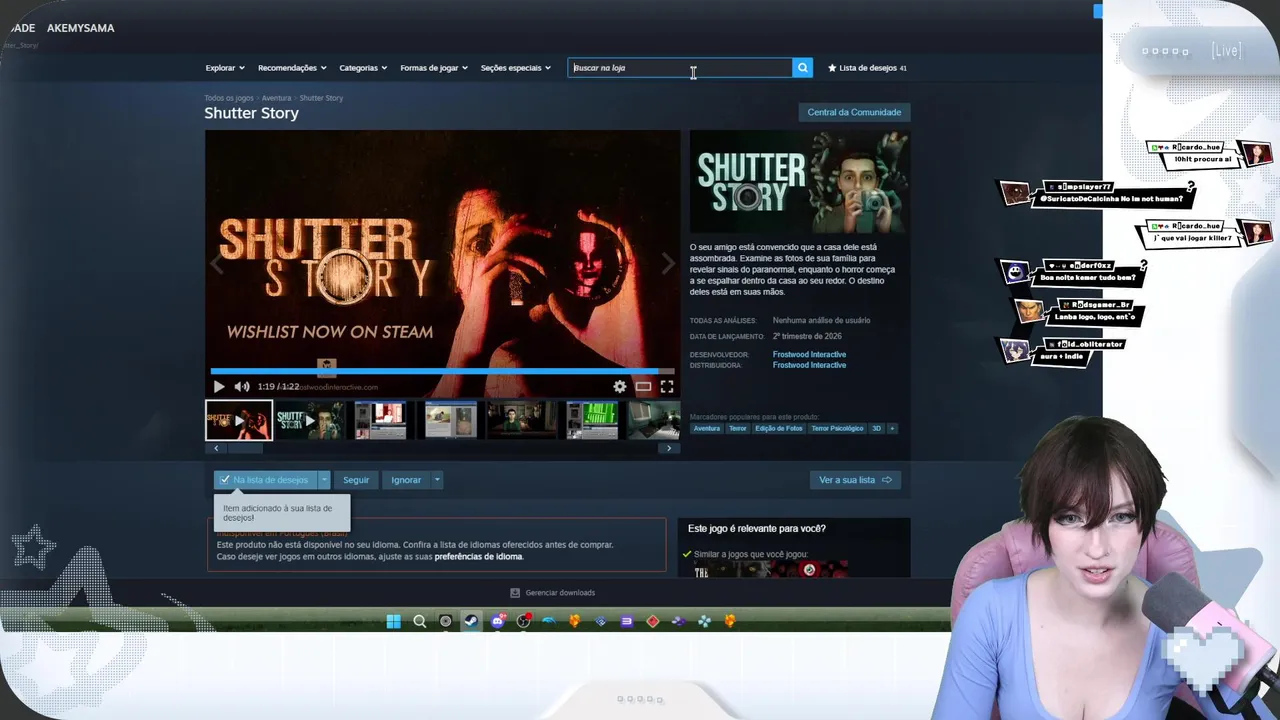1280x720 pixels.
Task: Click the Aventura tag
Action: click(707, 428)
